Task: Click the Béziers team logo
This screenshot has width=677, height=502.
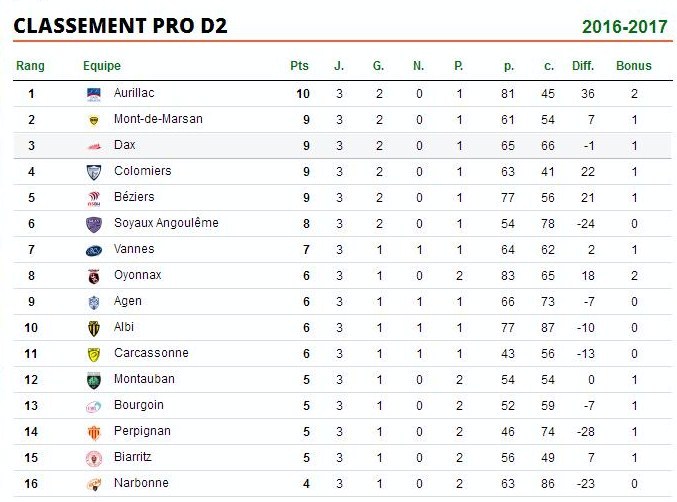Action: point(94,199)
